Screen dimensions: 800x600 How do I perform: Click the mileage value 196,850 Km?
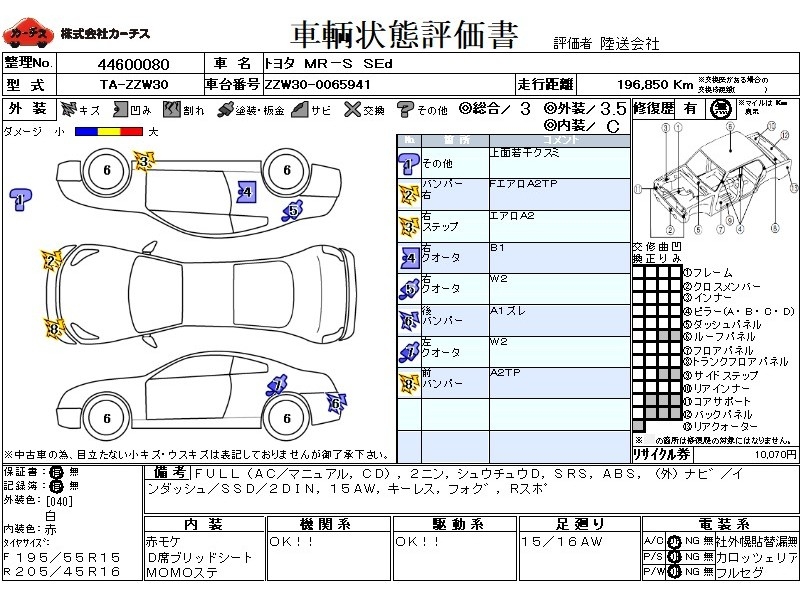655,84
